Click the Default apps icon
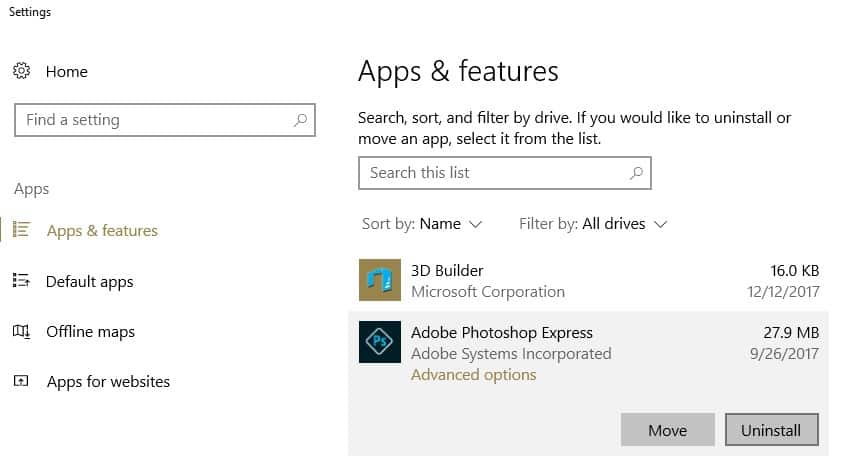This screenshot has height=460, width=841. [x=21, y=280]
